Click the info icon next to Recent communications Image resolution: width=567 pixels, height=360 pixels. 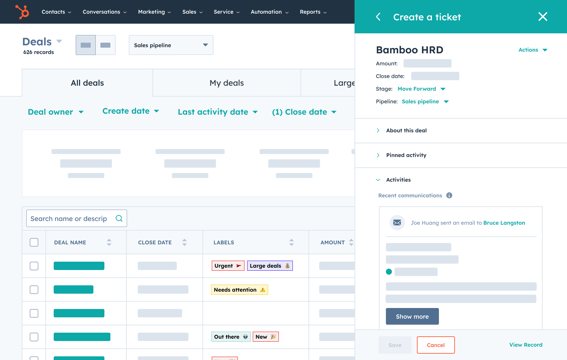pyautogui.click(x=449, y=196)
